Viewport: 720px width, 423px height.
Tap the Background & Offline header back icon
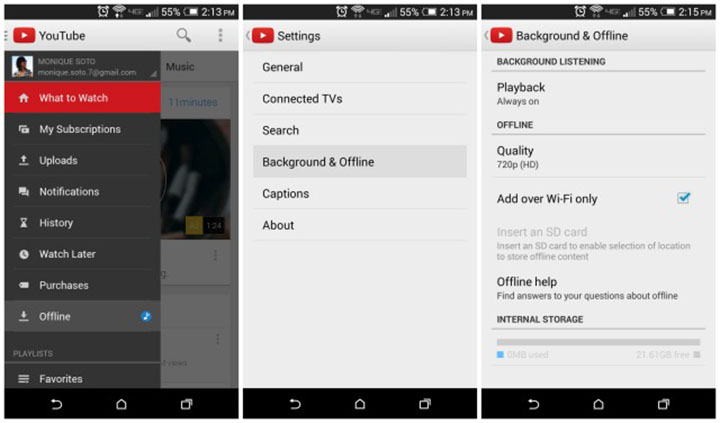500,35
